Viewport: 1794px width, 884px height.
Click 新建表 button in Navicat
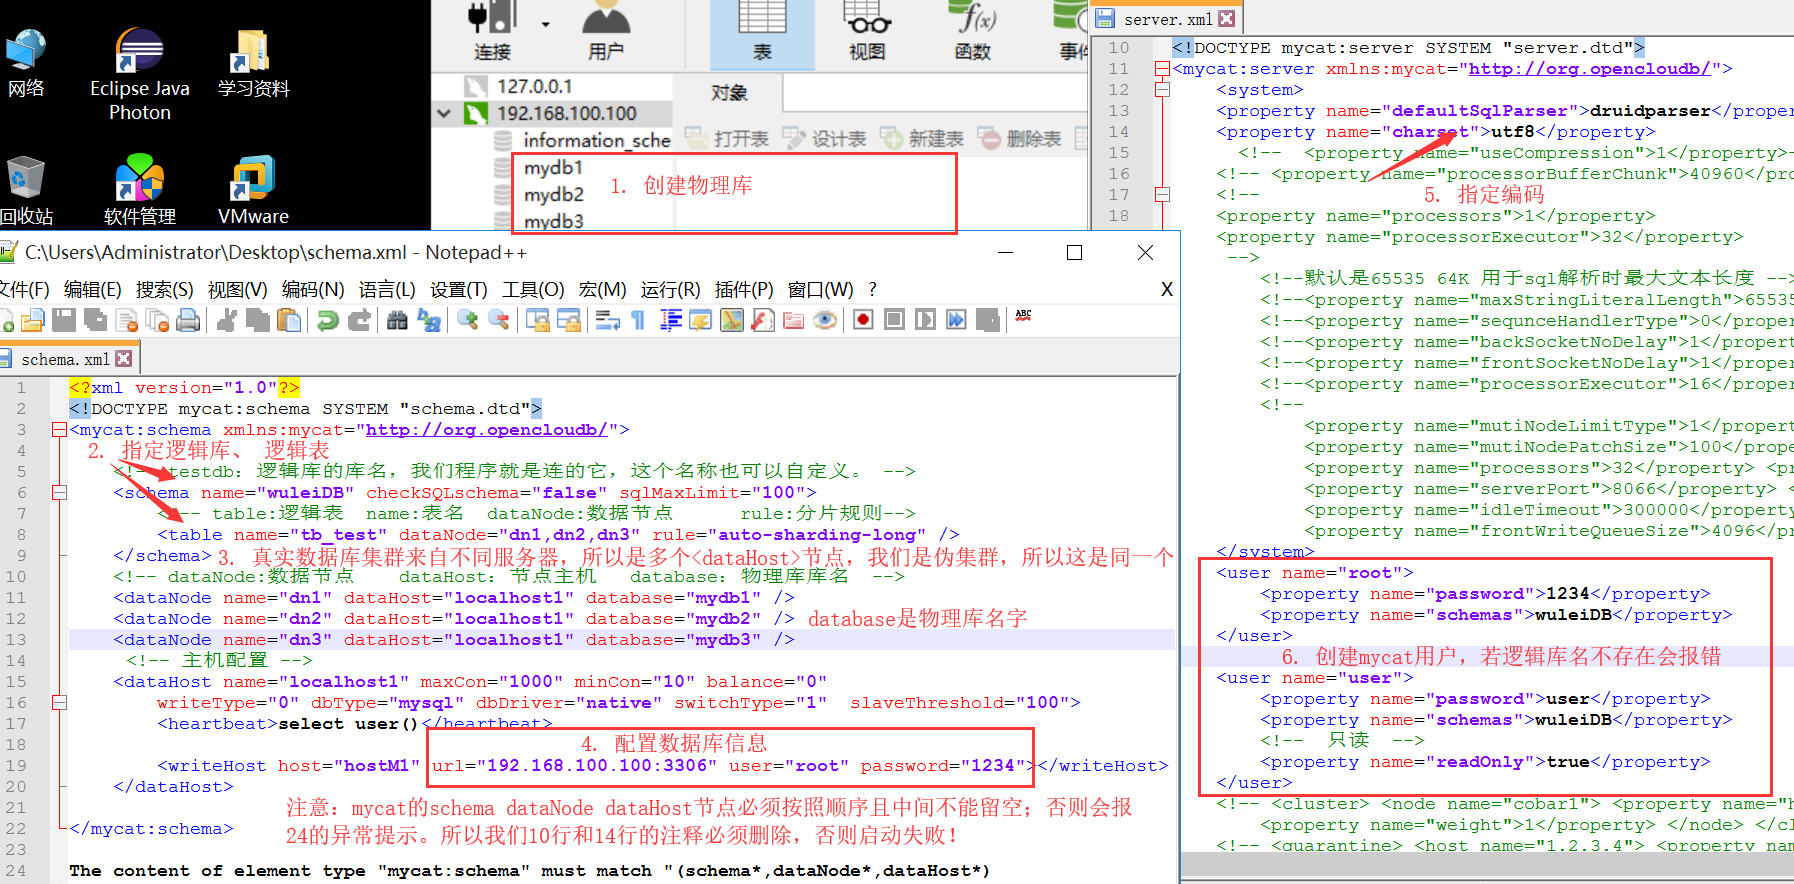922,139
